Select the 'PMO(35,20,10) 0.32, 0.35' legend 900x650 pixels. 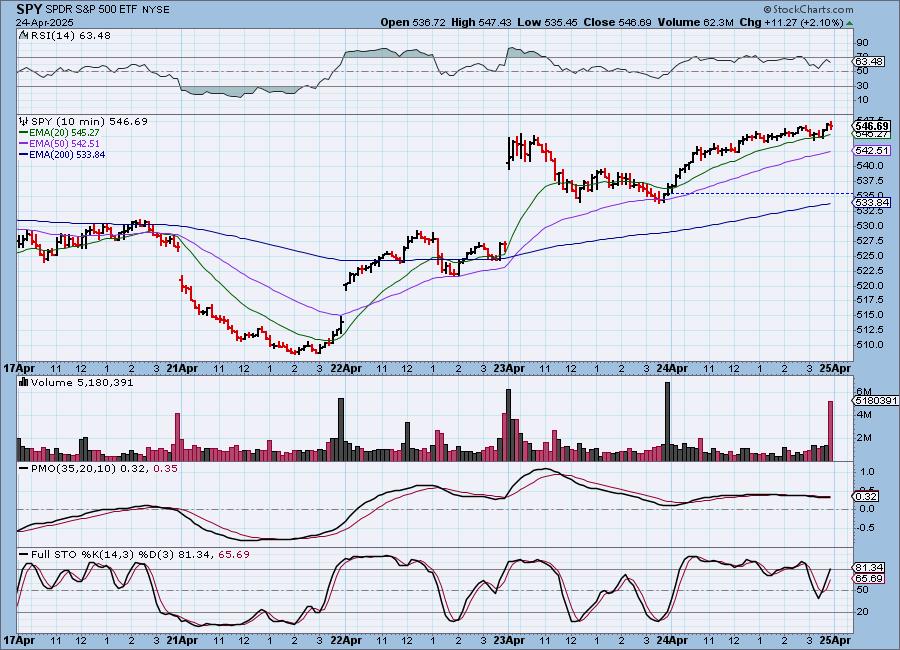pyautogui.click(x=104, y=469)
